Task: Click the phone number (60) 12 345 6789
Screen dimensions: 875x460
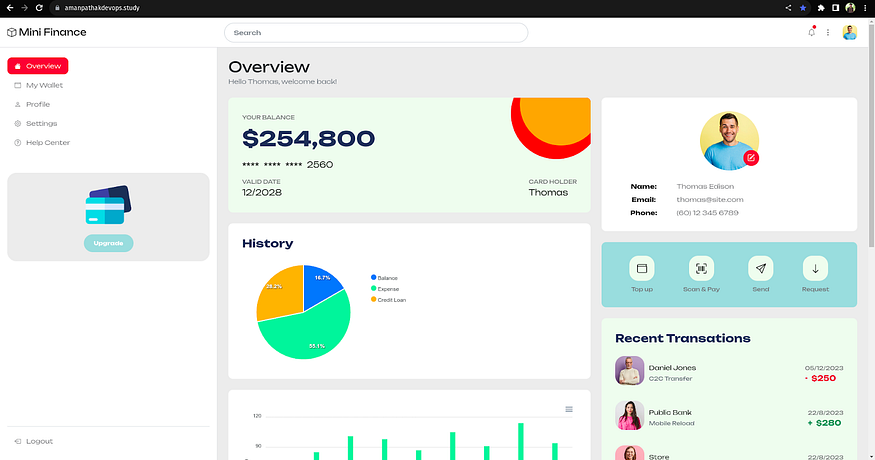Action: click(x=707, y=213)
